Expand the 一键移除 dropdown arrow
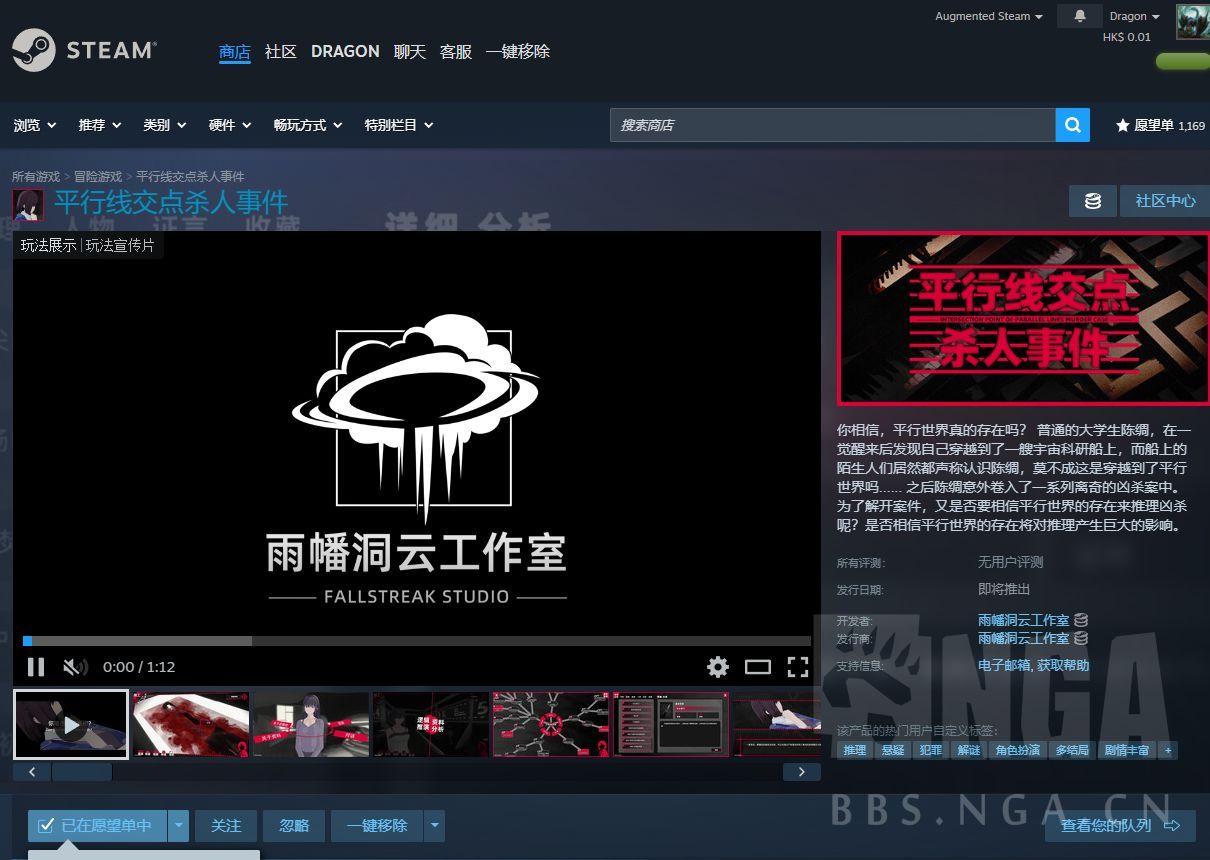 435,826
